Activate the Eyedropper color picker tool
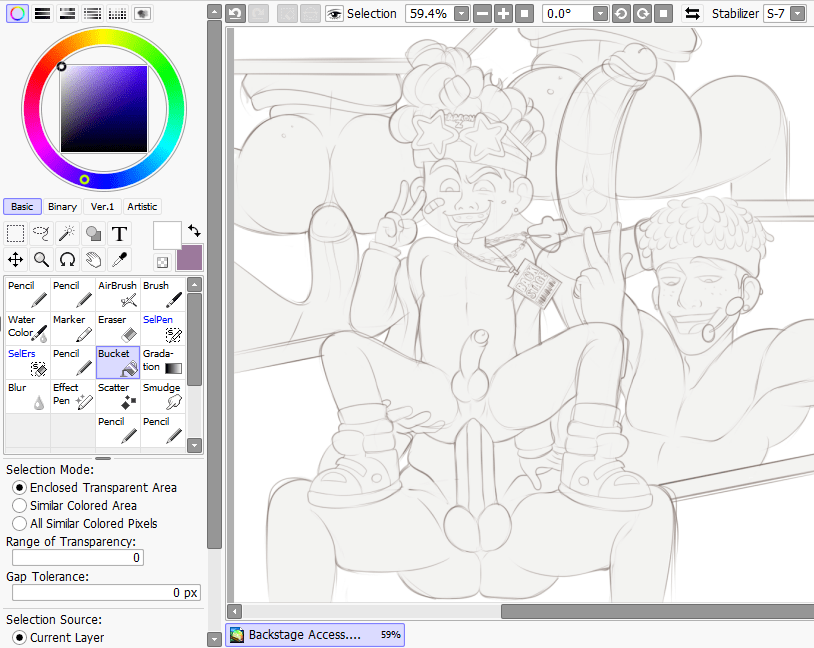Viewport: 814px width, 648px height. pyautogui.click(x=119, y=260)
